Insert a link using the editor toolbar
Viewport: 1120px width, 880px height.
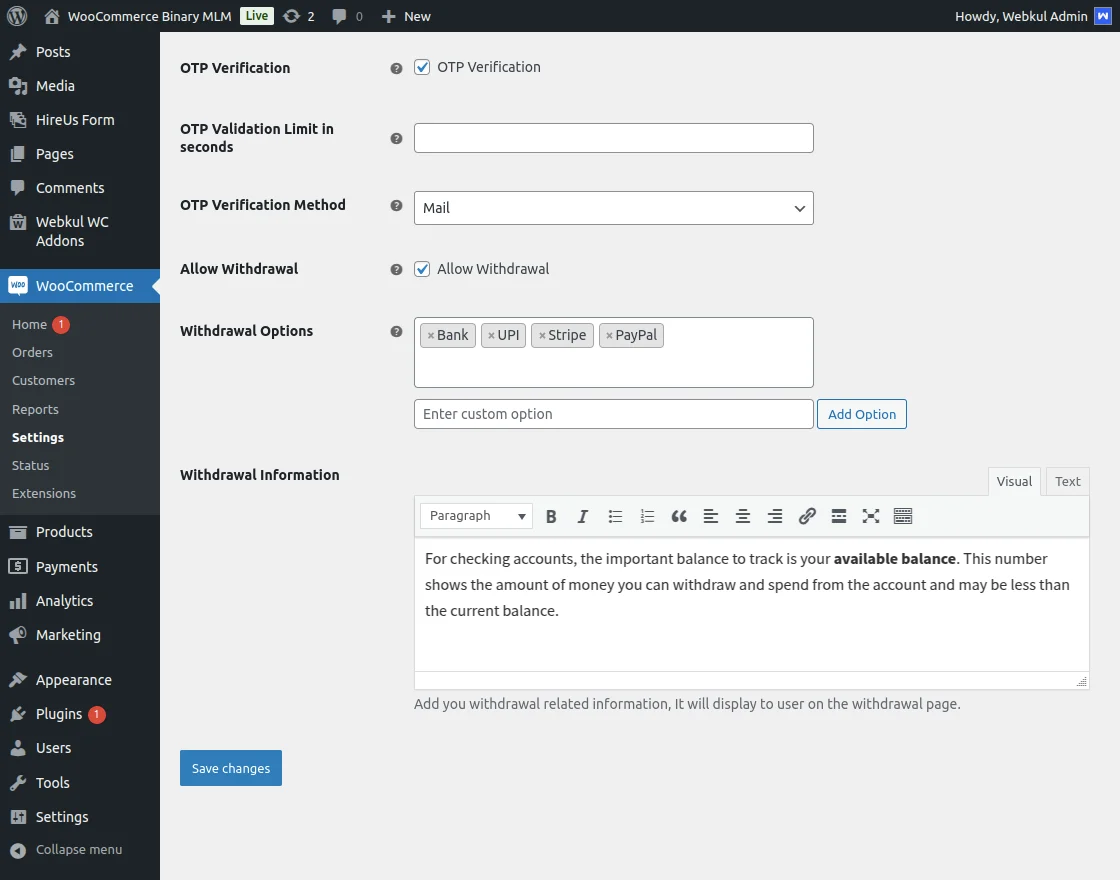coord(807,515)
